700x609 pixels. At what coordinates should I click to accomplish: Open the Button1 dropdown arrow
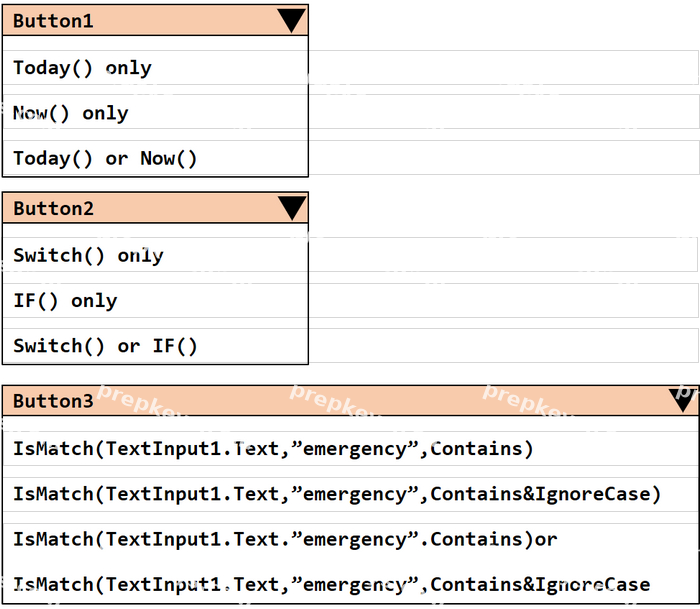[x=291, y=21]
